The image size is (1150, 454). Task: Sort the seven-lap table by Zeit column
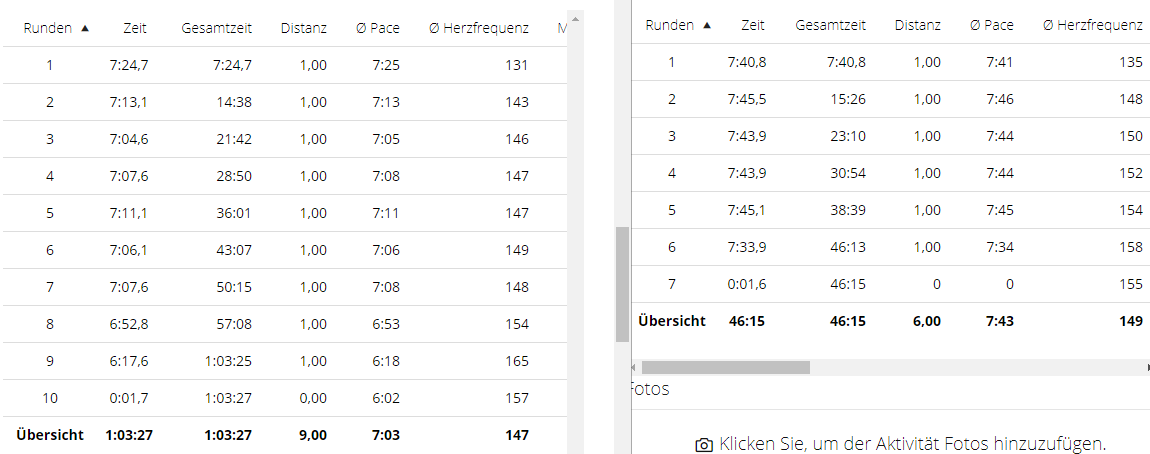coord(753,25)
